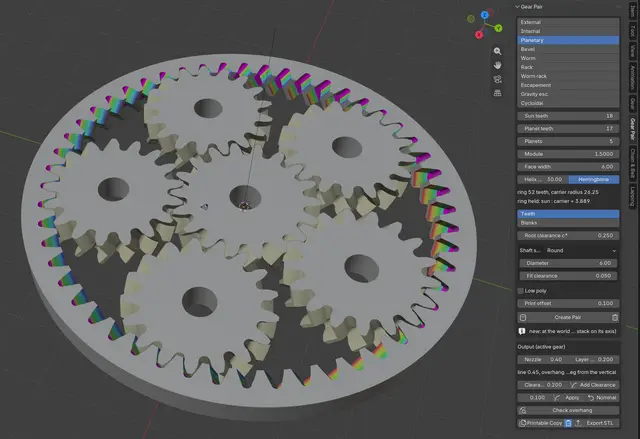Select the External gear type
This screenshot has width=640, height=439.
click(x=568, y=22)
